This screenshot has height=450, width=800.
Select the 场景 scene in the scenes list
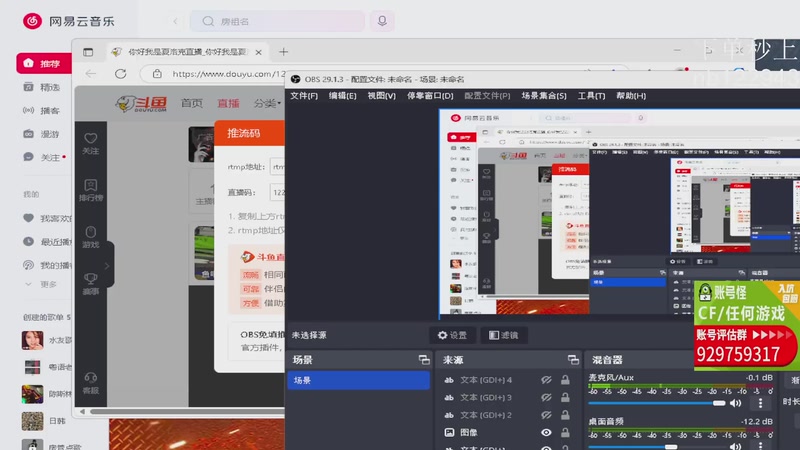358,381
